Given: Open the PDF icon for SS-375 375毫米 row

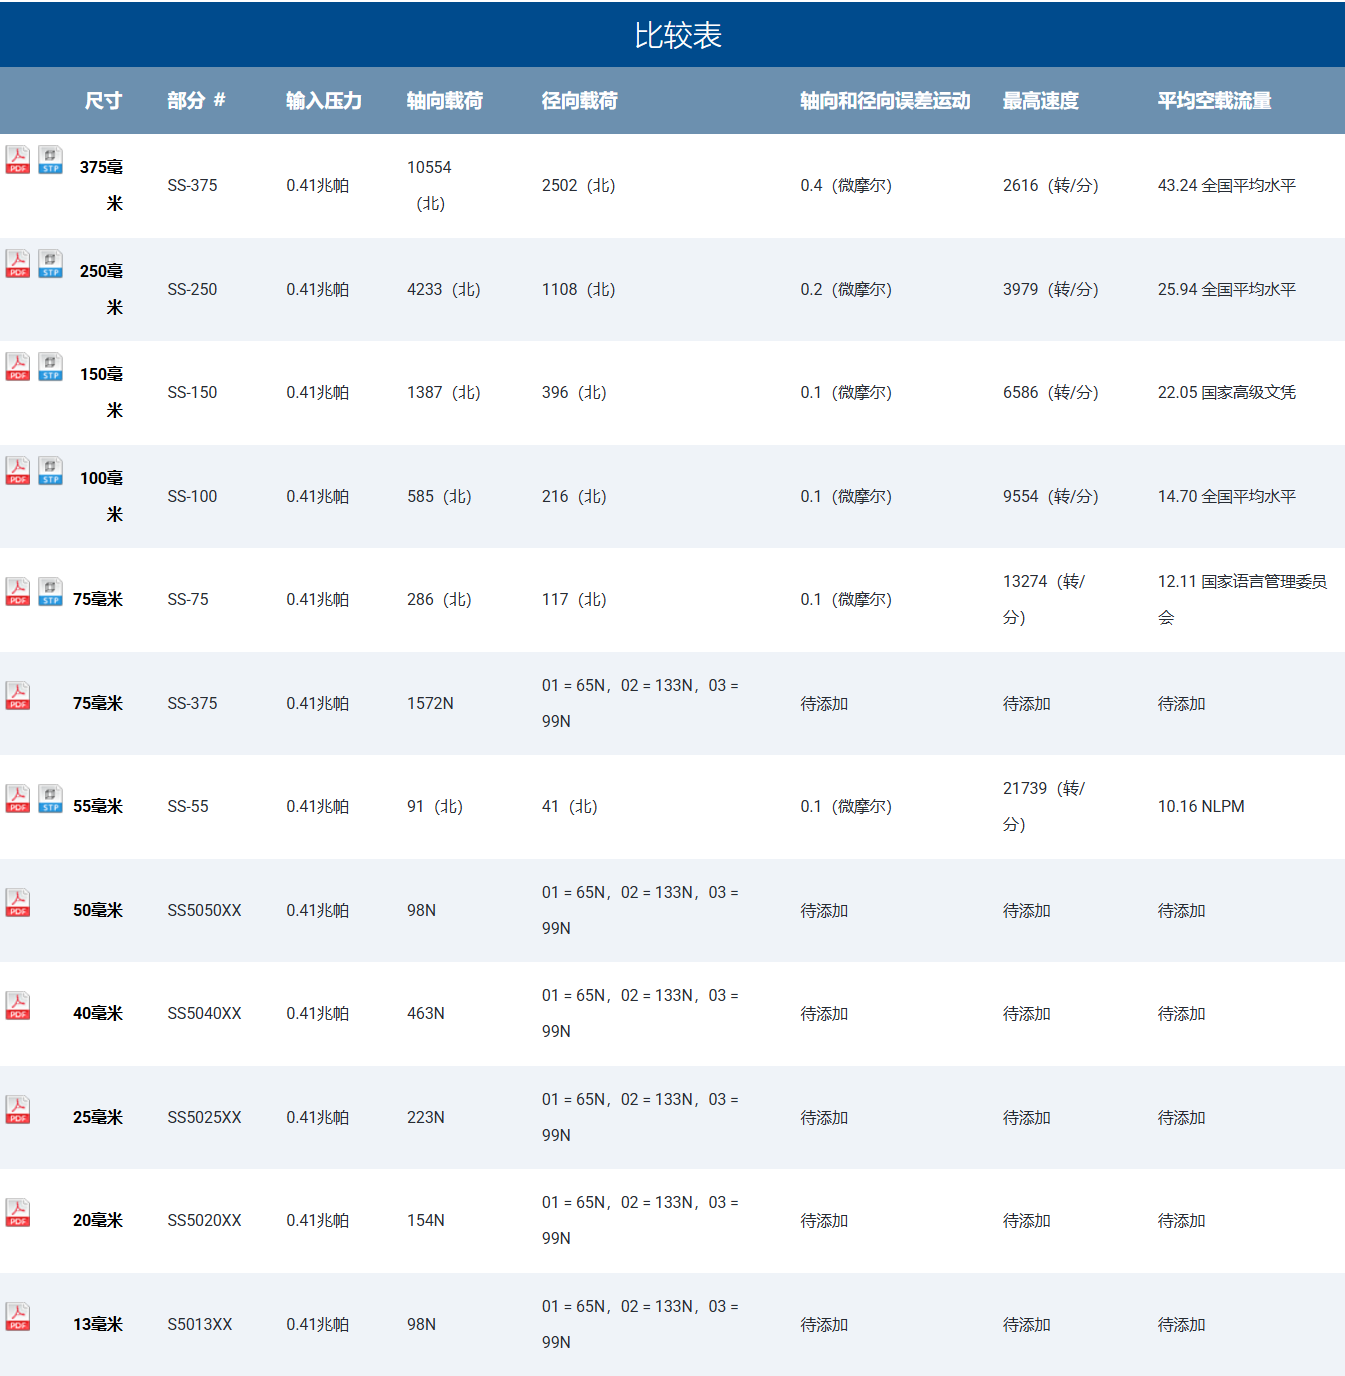Looking at the screenshot, I should pos(18,160).
